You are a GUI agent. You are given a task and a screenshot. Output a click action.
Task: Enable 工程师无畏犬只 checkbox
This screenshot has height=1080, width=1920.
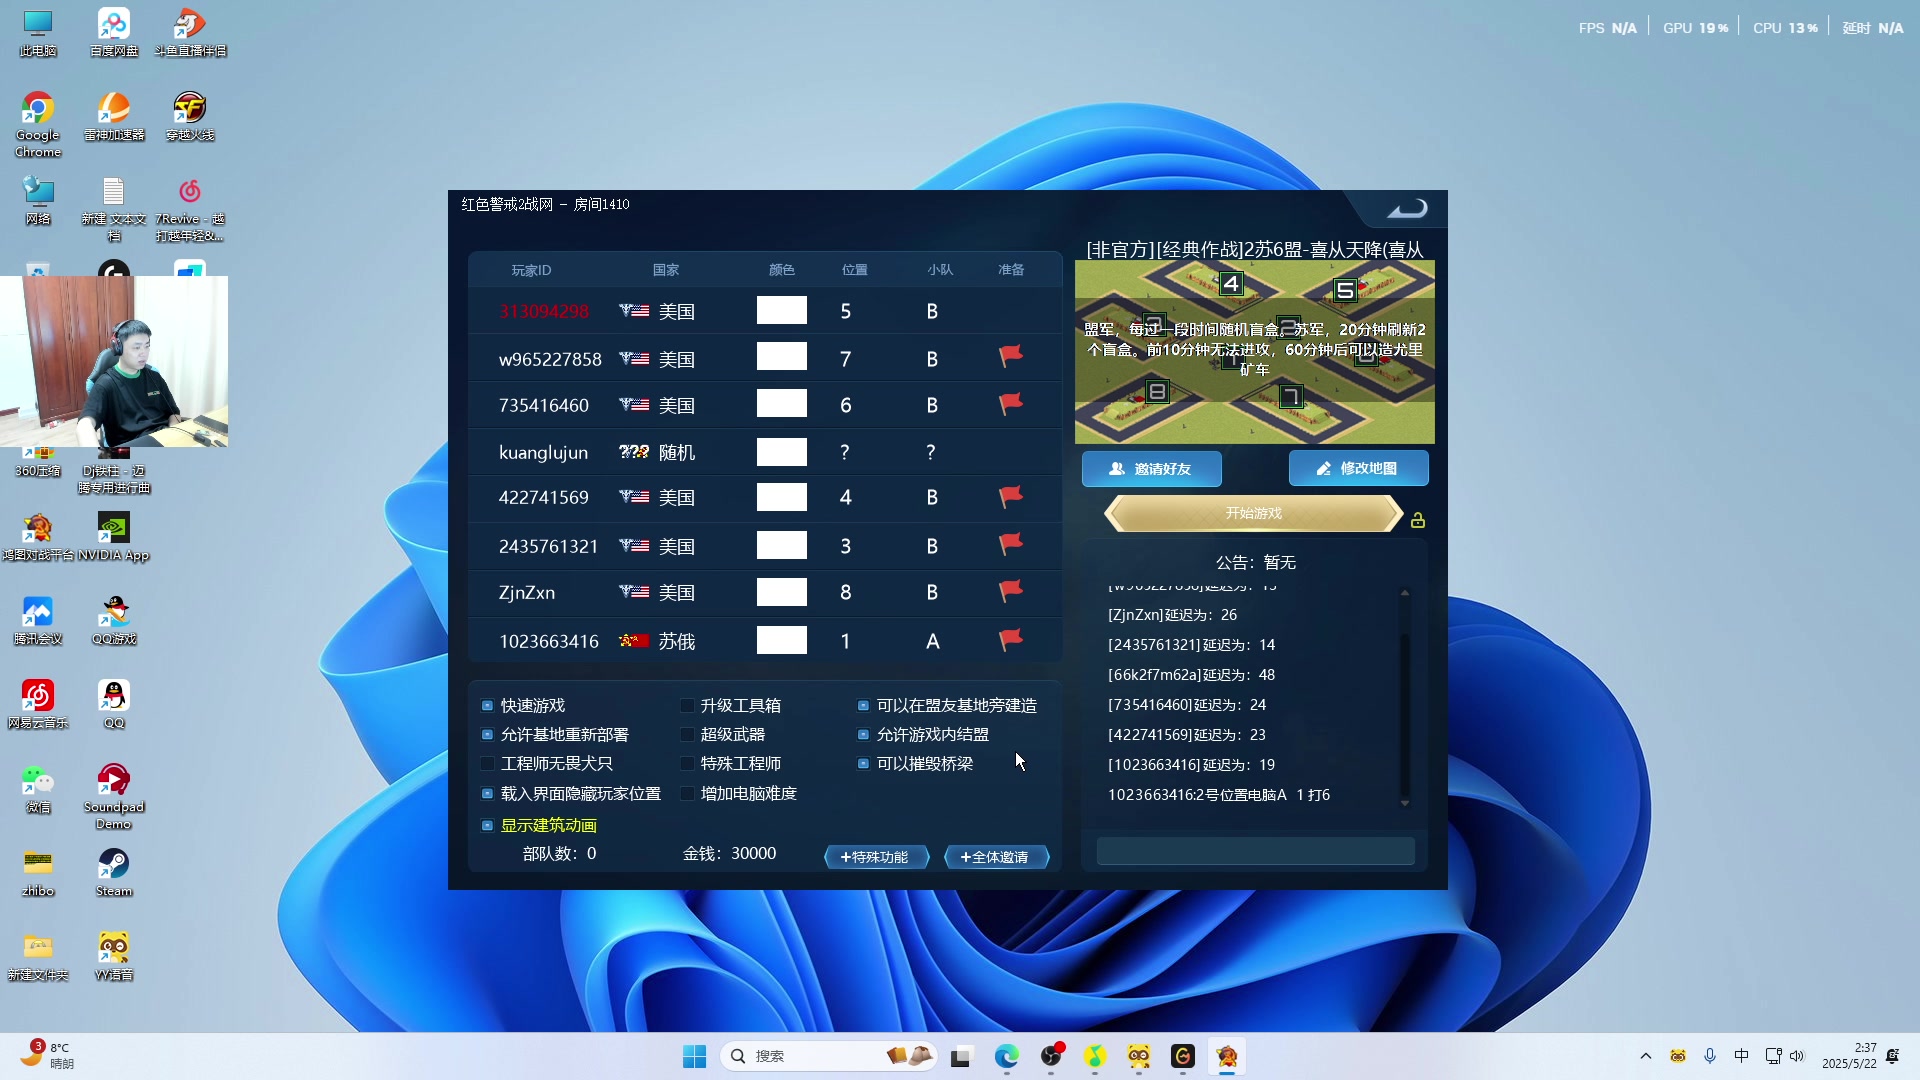point(488,763)
